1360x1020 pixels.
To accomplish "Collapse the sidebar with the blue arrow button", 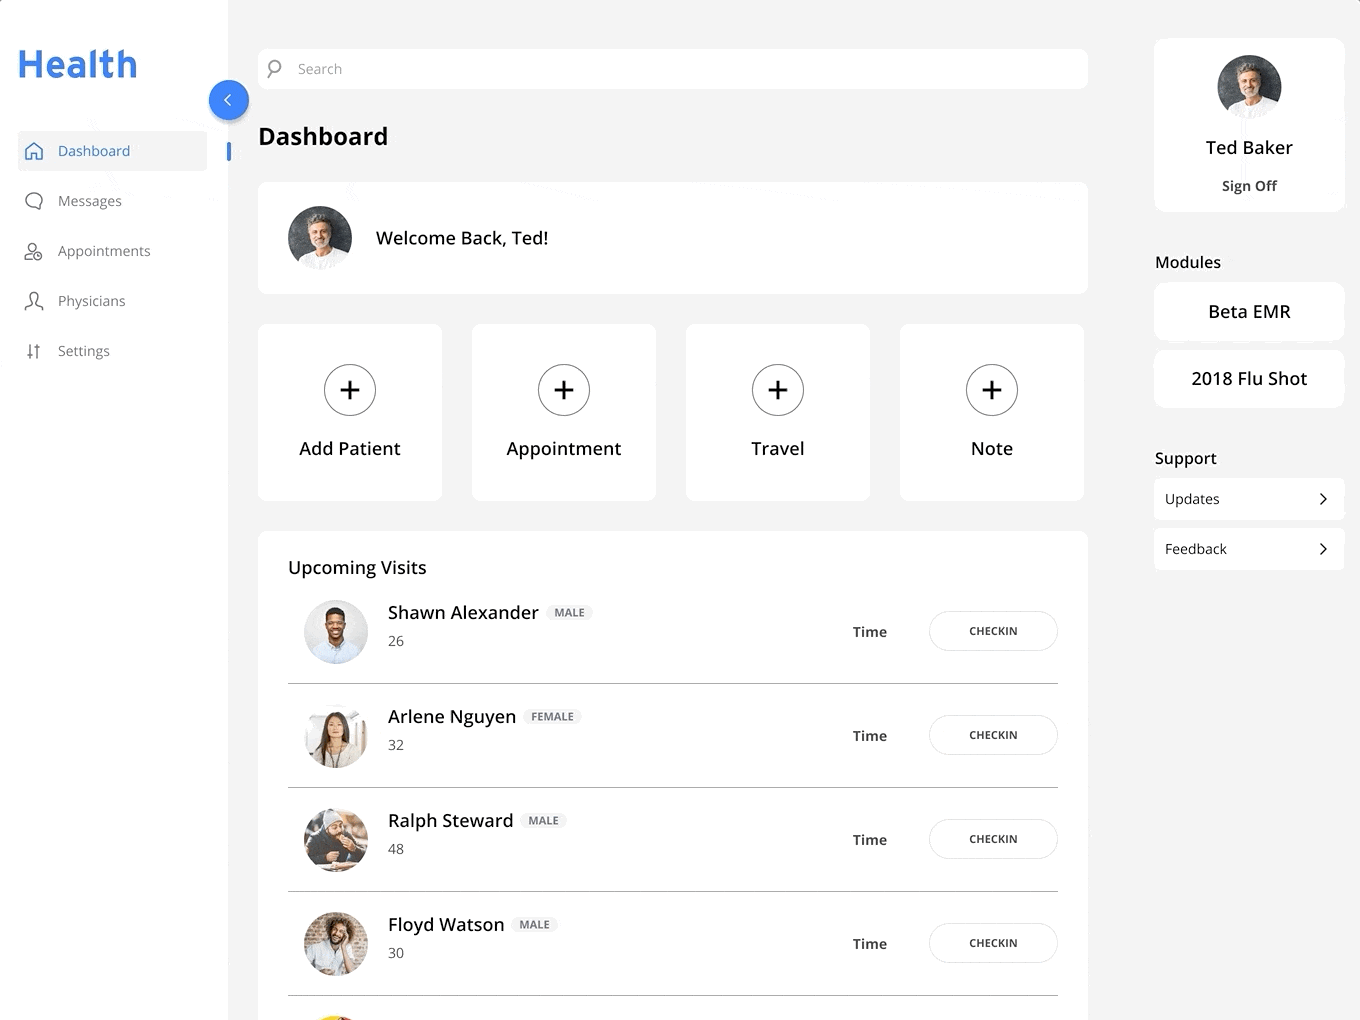I will click(x=228, y=100).
